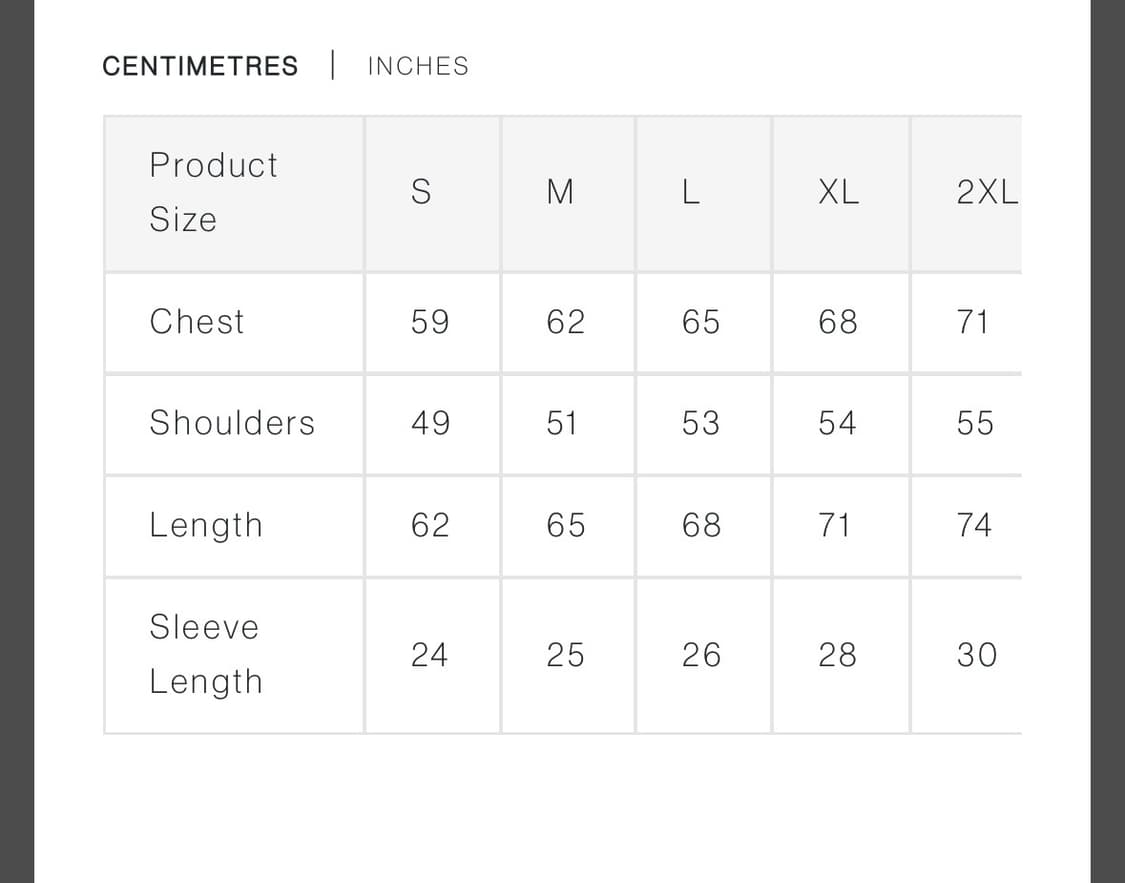The image size is (1125, 883).
Task: Click the L size column header
Action: [690, 192]
